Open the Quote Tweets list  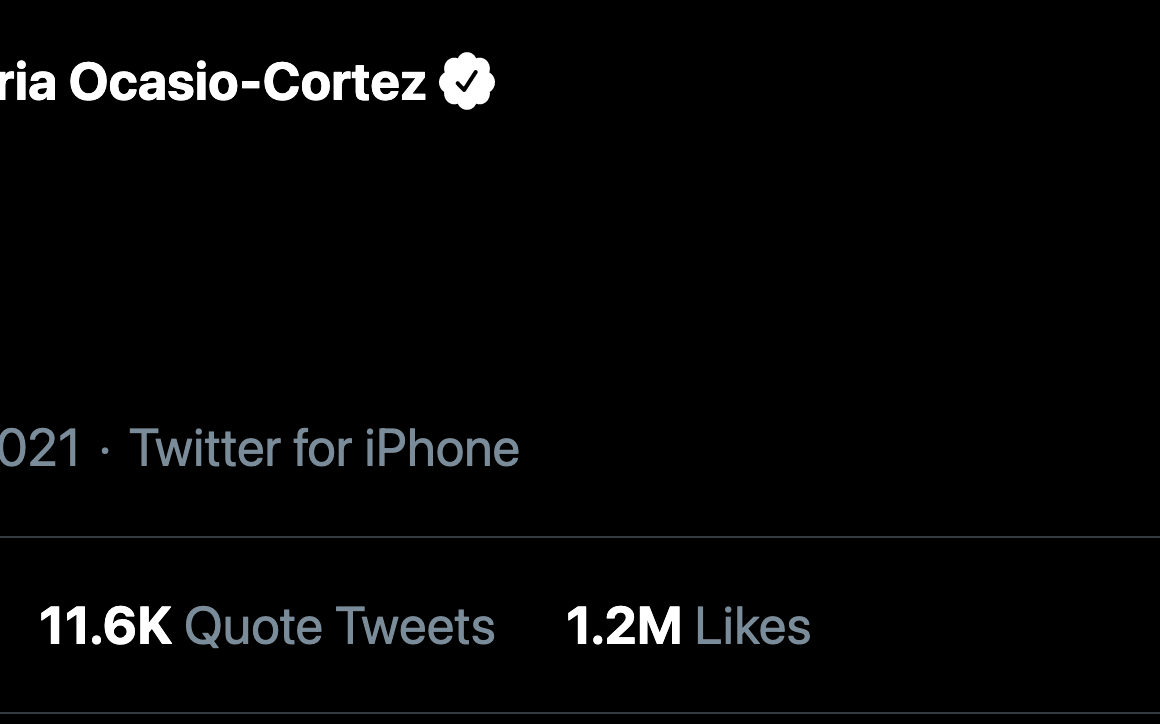266,627
